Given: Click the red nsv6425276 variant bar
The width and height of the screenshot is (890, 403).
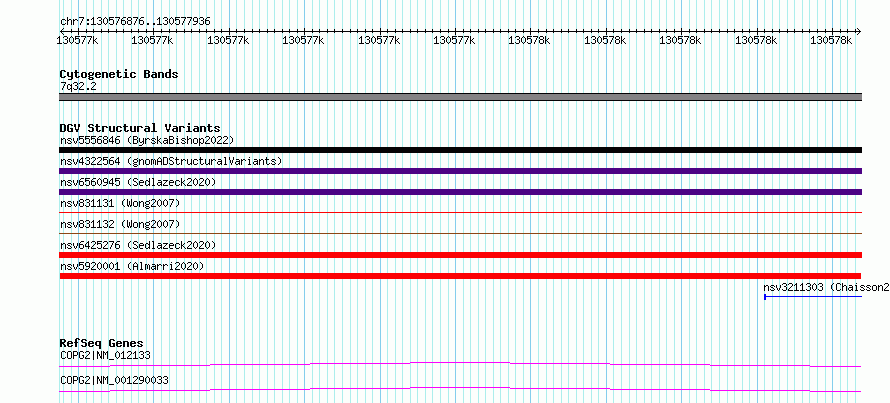Looking at the screenshot, I should tap(460, 255).
